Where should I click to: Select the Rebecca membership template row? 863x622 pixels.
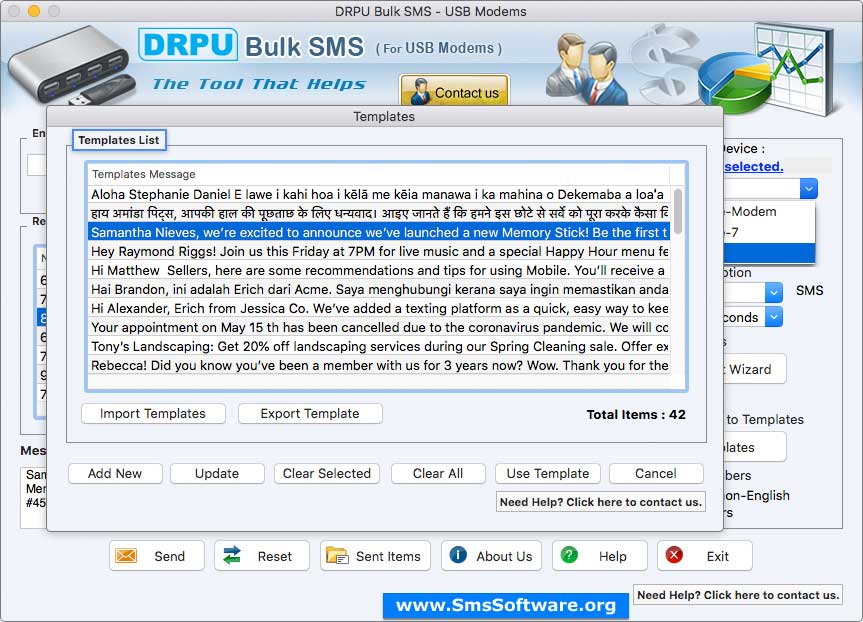click(x=379, y=365)
